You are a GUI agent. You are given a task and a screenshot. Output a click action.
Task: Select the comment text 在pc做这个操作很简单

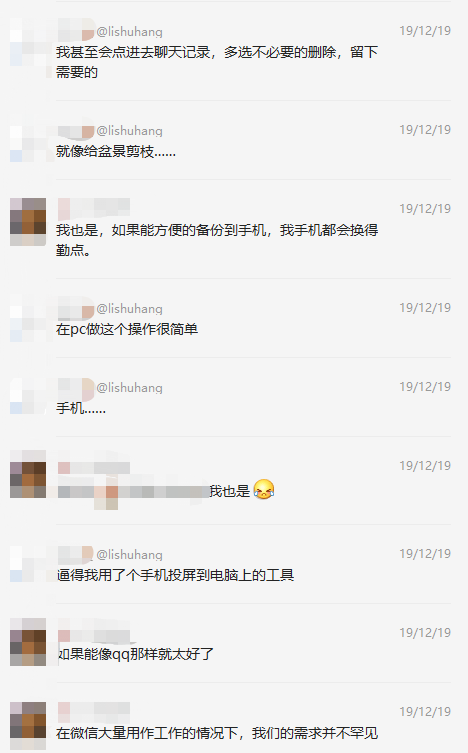click(x=127, y=329)
